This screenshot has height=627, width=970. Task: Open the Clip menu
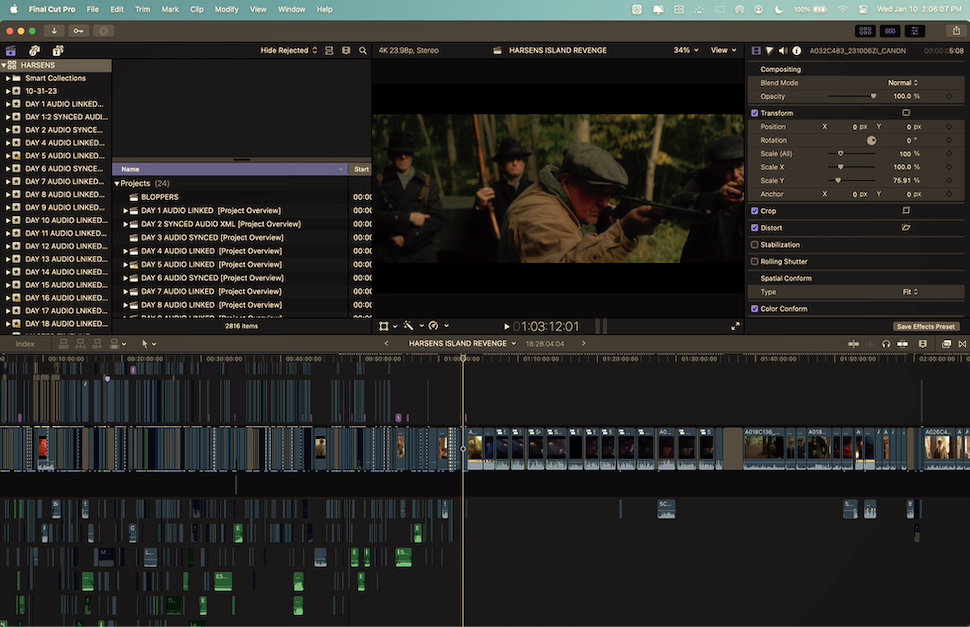pos(197,9)
